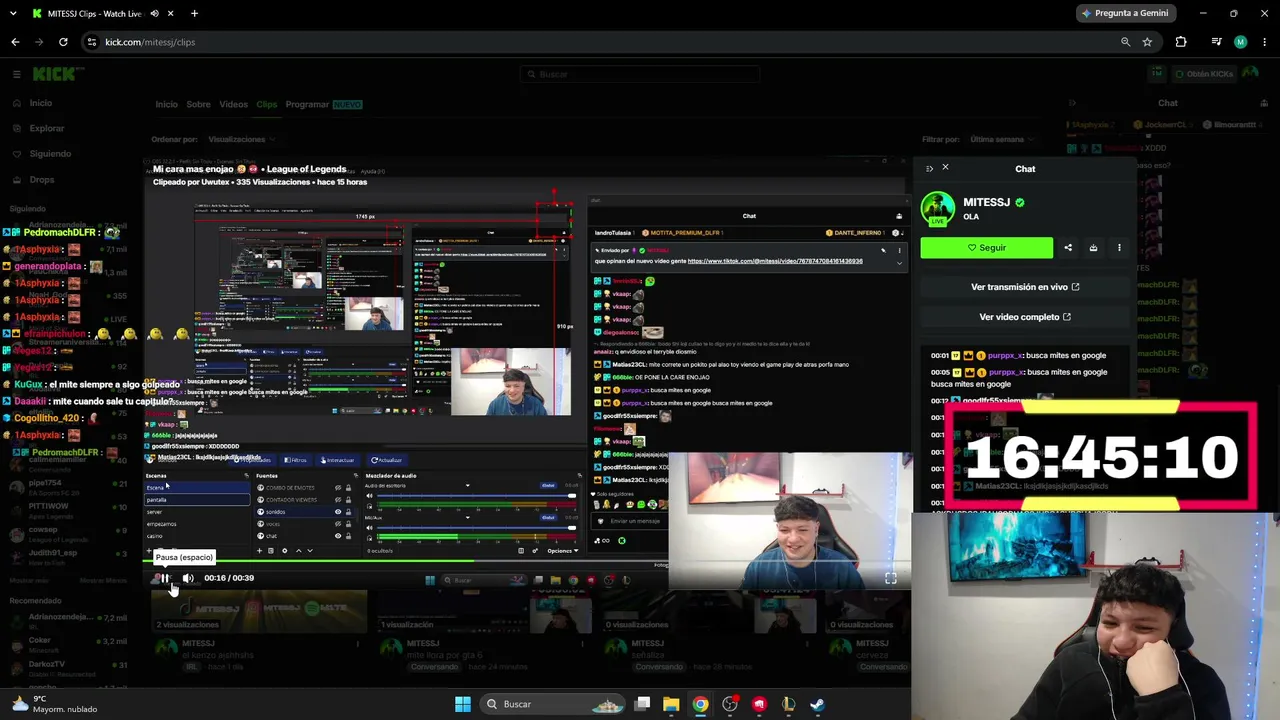Open File Explorer from the taskbar
The width and height of the screenshot is (1280, 720).
(671, 704)
